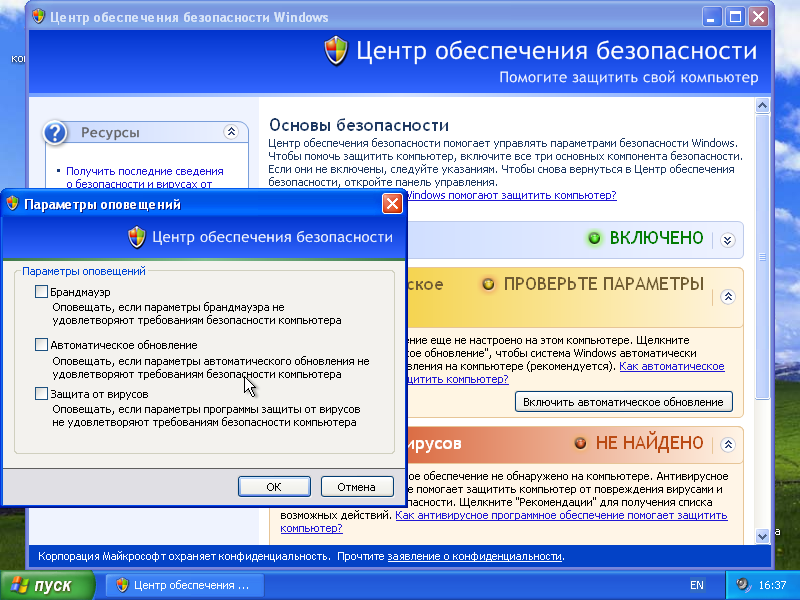Close the Параметры оповещений dialog
800x600 pixels.
coord(392,204)
